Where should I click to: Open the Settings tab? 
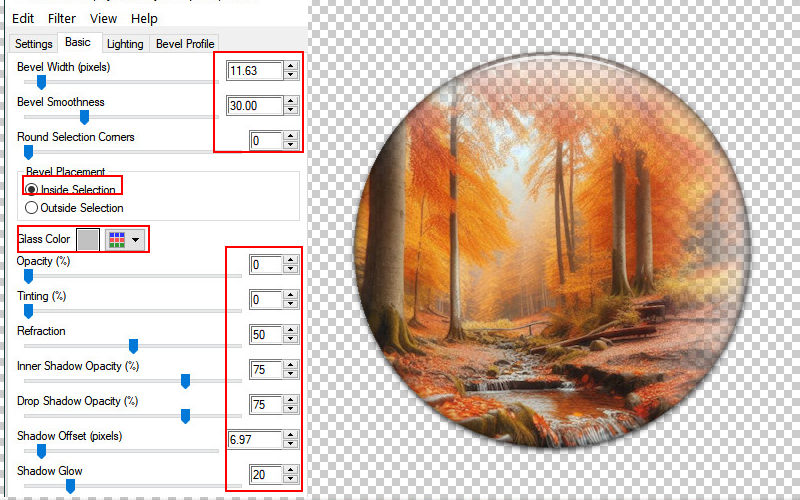[33, 44]
